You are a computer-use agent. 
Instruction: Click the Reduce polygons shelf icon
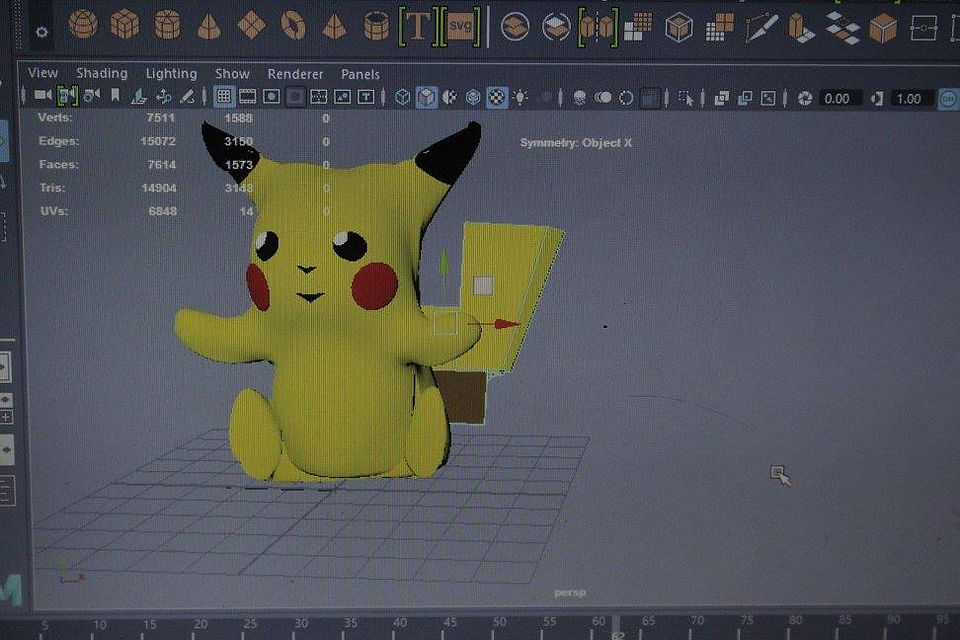[x=720, y=28]
